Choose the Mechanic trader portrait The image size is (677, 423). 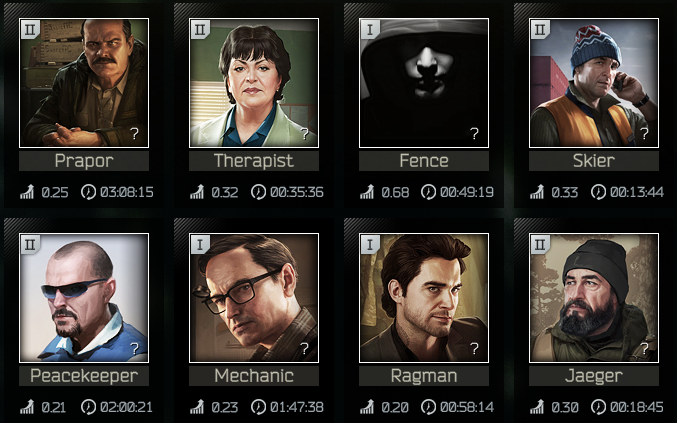point(254,298)
